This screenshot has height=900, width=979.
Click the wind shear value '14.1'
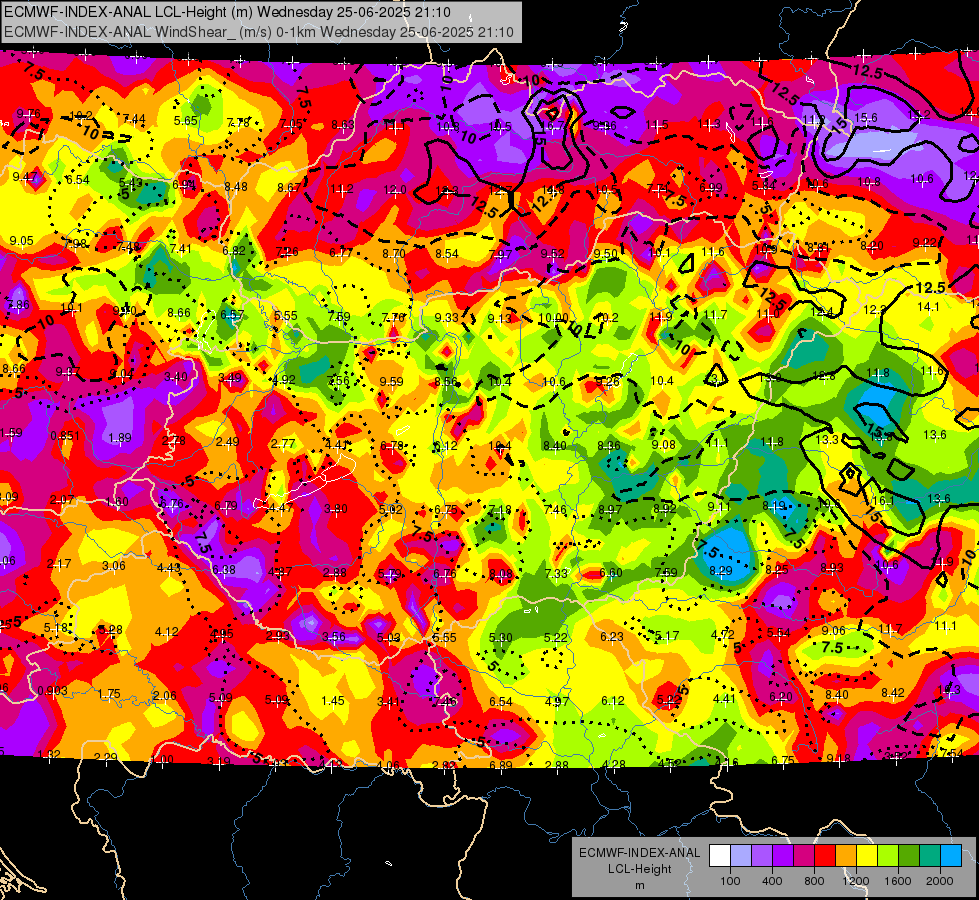pos(928,307)
